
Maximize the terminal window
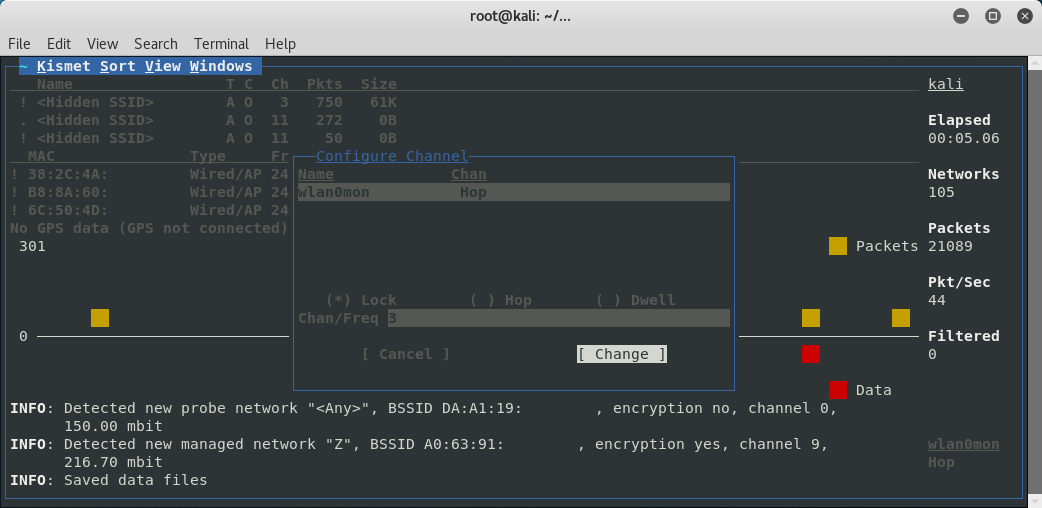(x=993, y=17)
